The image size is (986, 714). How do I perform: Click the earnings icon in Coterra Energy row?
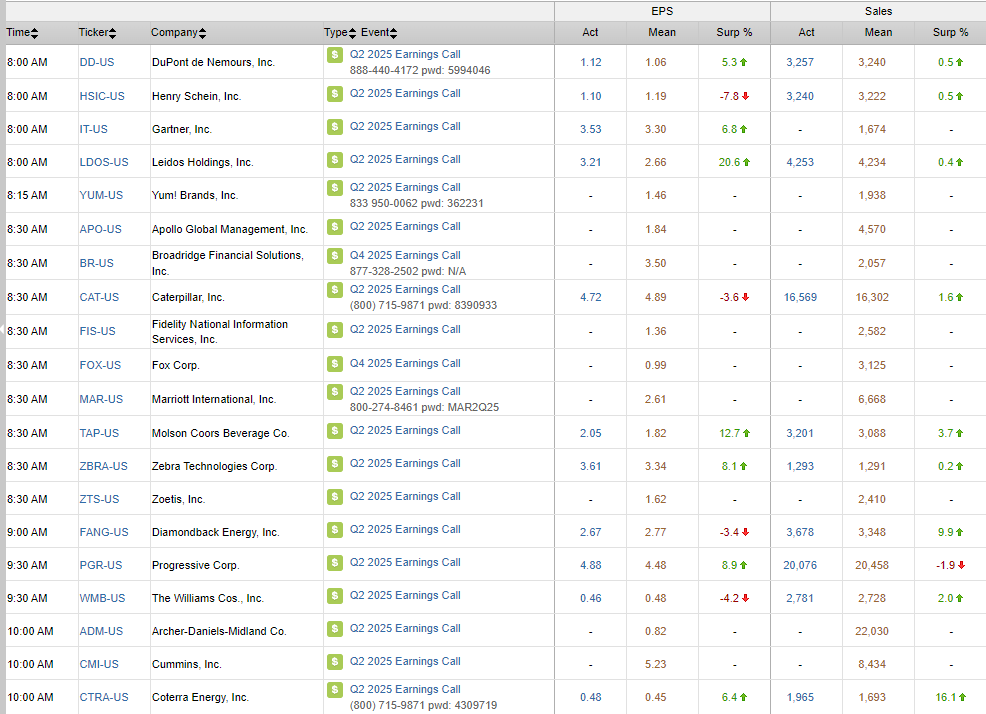click(x=335, y=689)
